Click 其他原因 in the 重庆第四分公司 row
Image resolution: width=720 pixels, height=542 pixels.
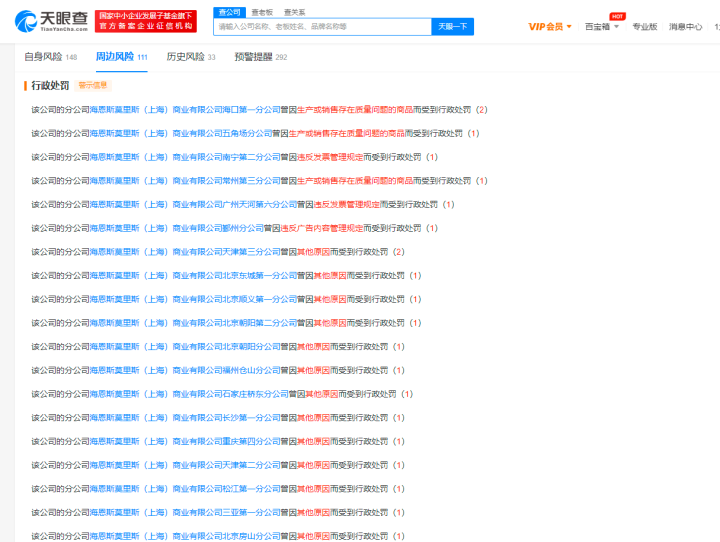[x=314, y=441]
